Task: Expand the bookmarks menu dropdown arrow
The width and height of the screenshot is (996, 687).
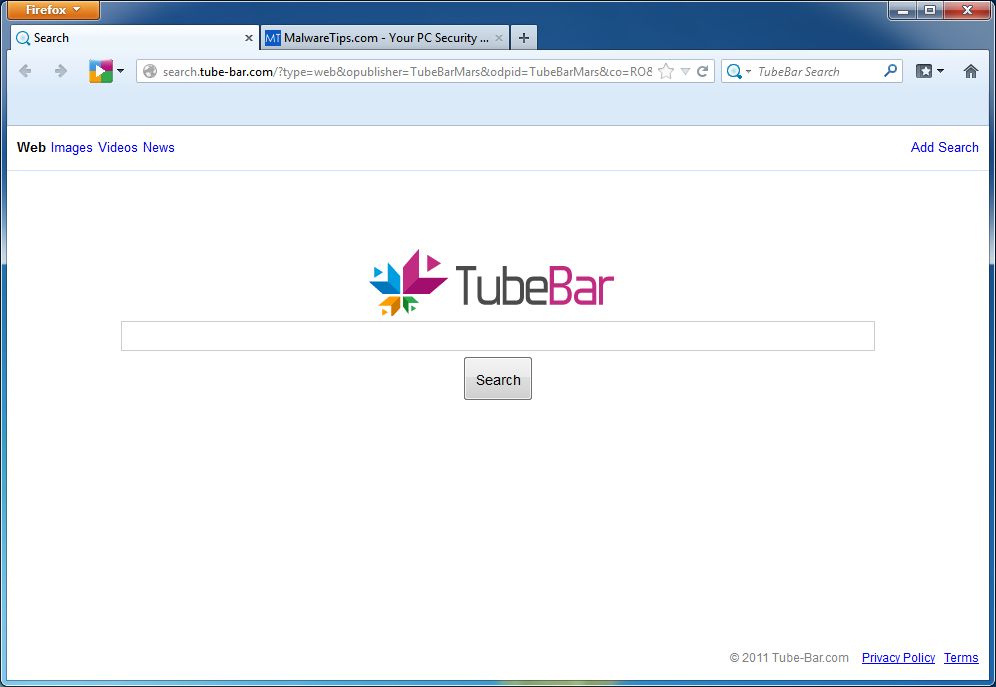Action: (941, 71)
